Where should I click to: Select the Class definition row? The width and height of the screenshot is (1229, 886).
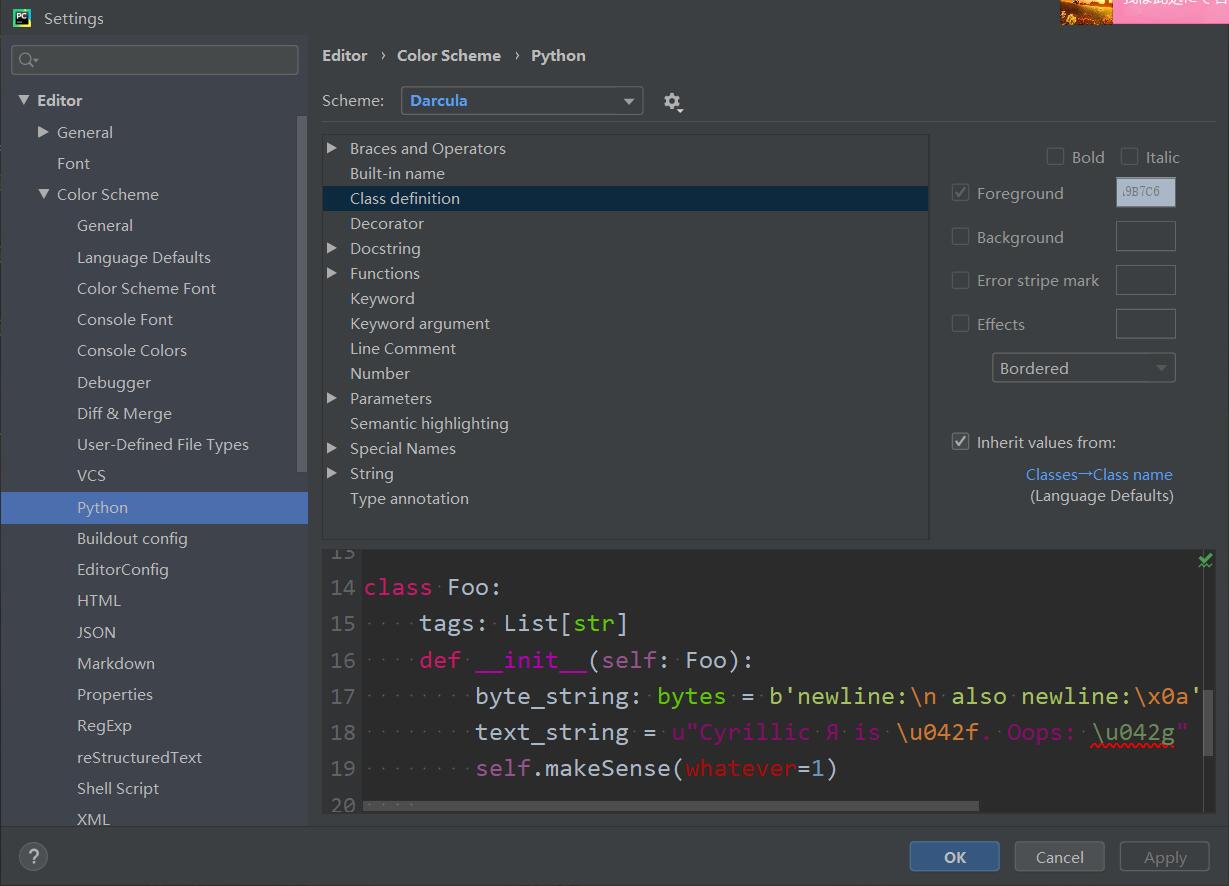pyautogui.click(x=625, y=198)
